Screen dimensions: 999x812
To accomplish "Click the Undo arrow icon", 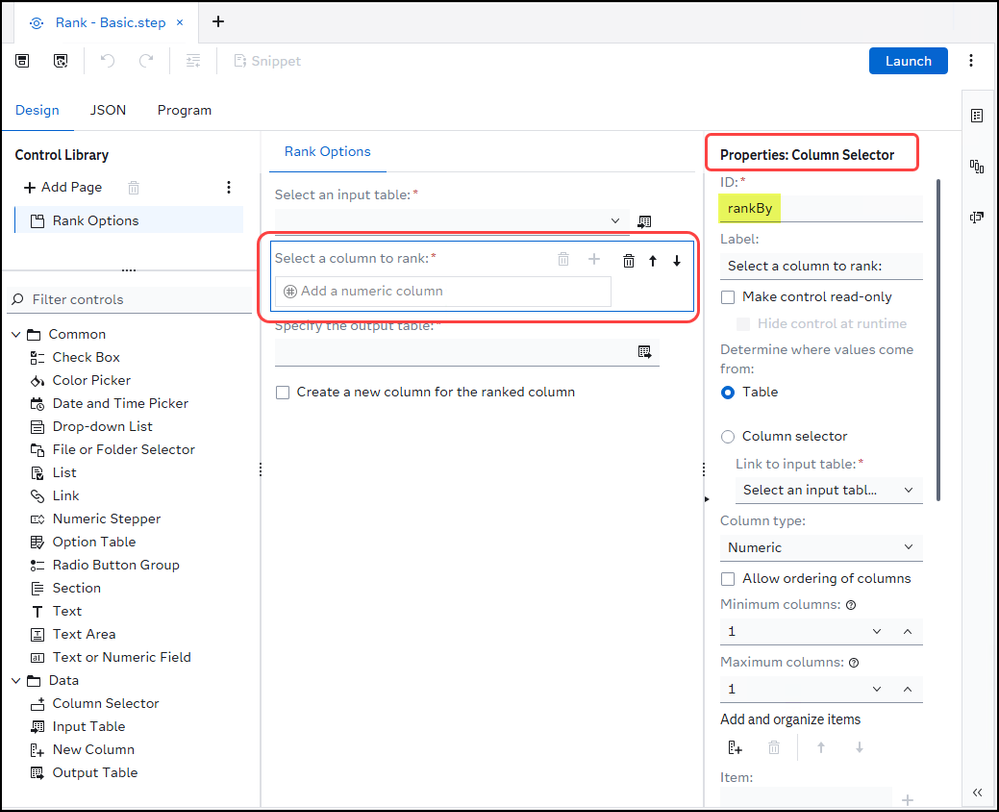I will pyautogui.click(x=107, y=61).
